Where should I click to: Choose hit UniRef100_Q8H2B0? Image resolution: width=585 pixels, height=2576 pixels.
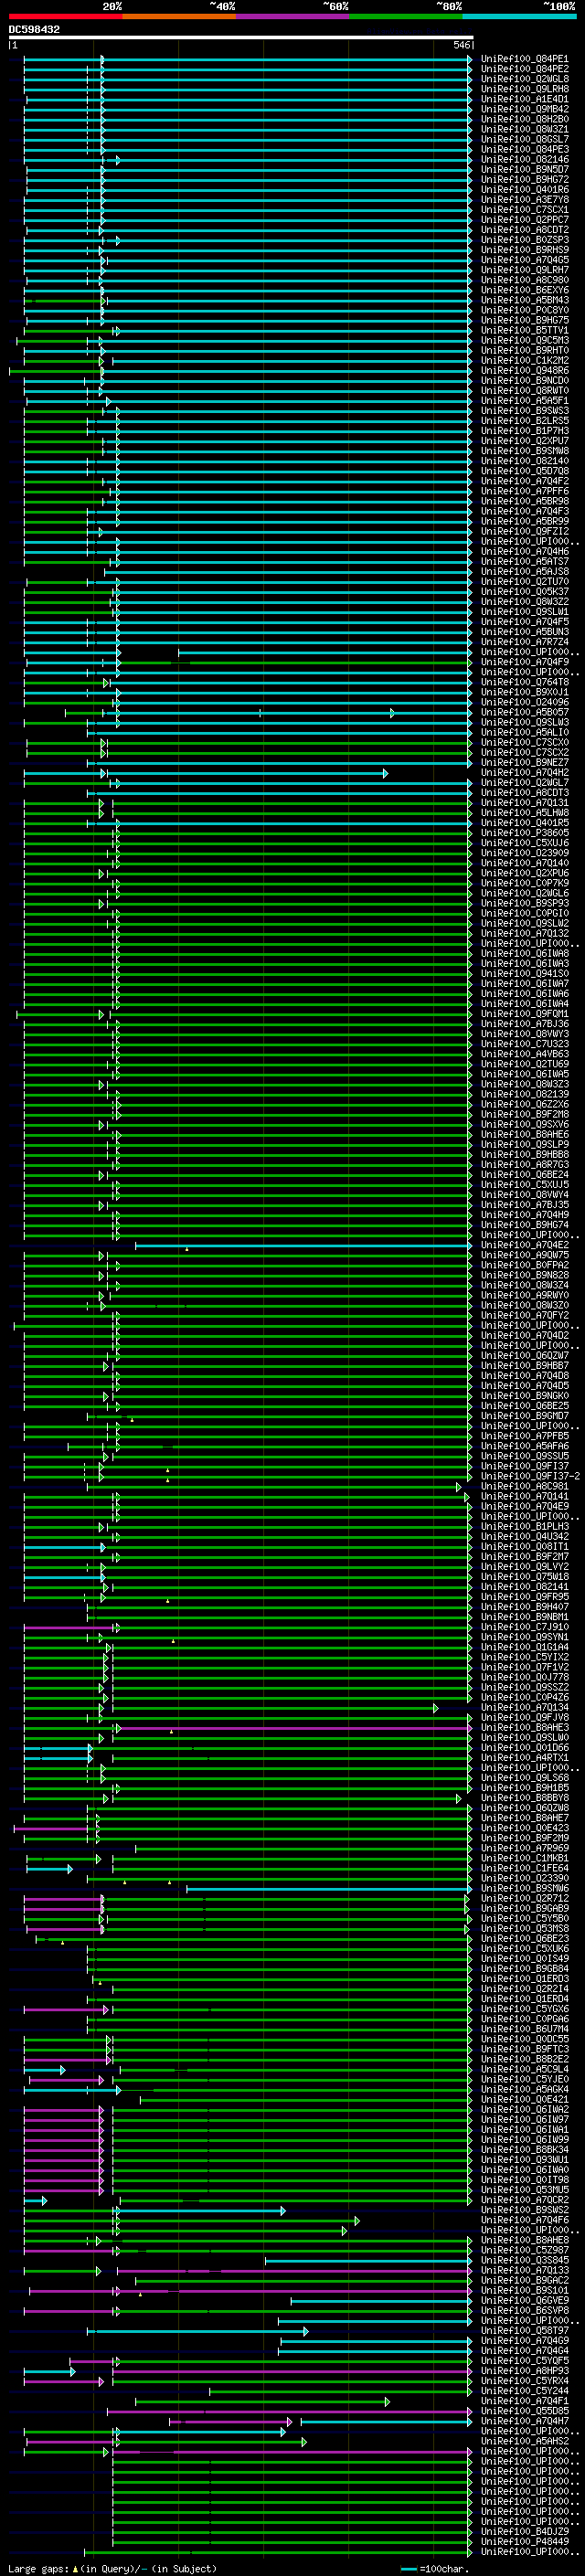[525, 119]
